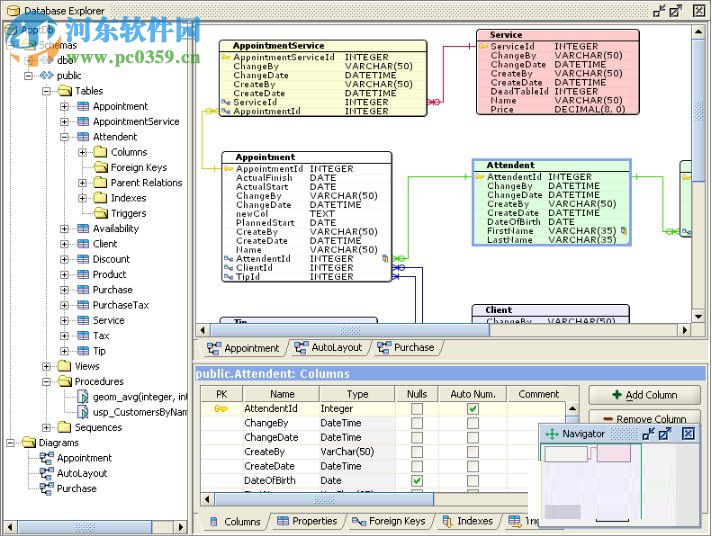The image size is (712, 536).
Task: Expand the Parent Relations folder
Action: click(x=82, y=183)
